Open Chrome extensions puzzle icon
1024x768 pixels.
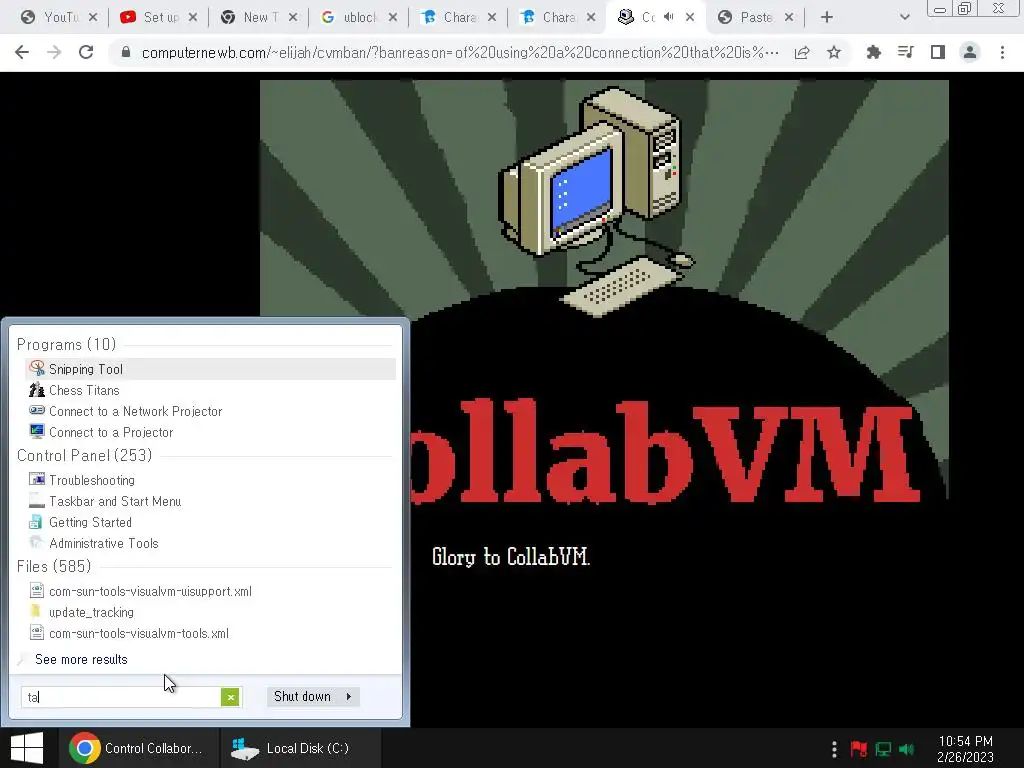click(x=873, y=52)
